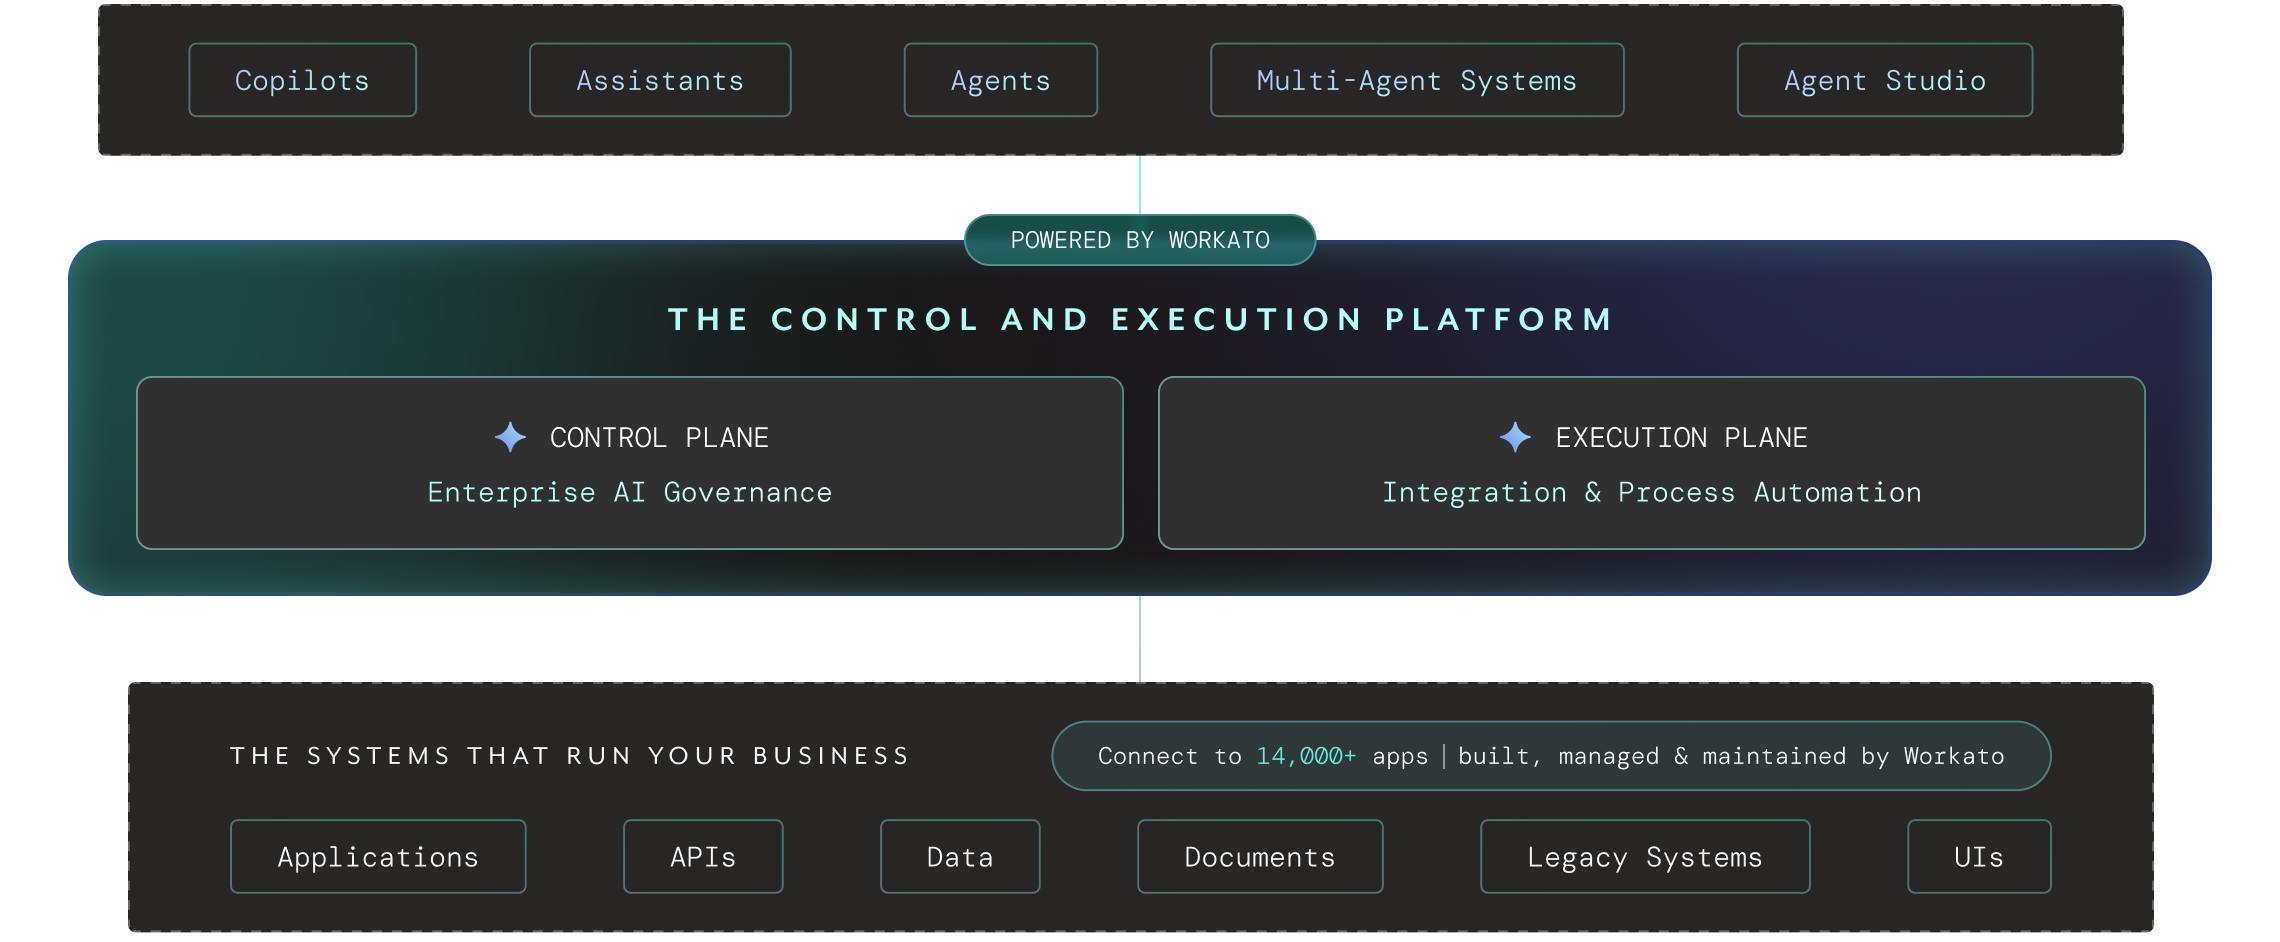Open Agent Studio box
Screen dimensions: 2280x942
[x=1885, y=80]
